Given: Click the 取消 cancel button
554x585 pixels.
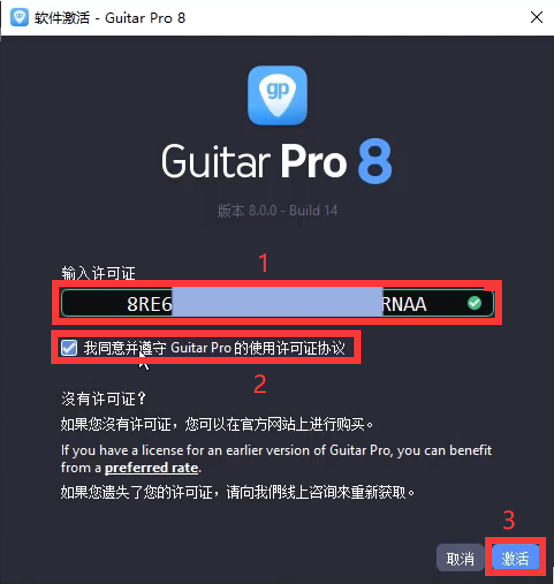Looking at the screenshot, I should 460,558.
